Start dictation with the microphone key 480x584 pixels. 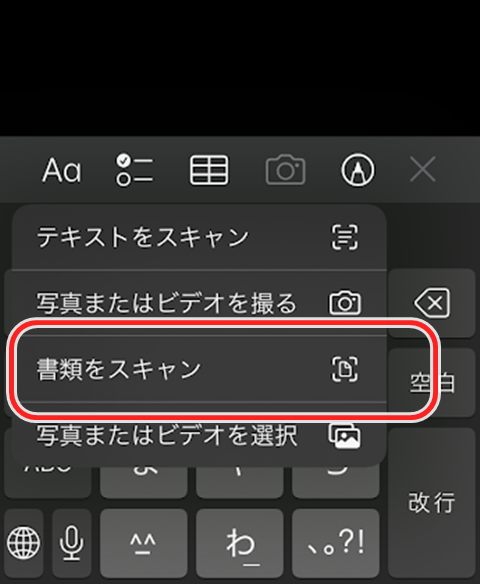pyautogui.click(x=71, y=543)
